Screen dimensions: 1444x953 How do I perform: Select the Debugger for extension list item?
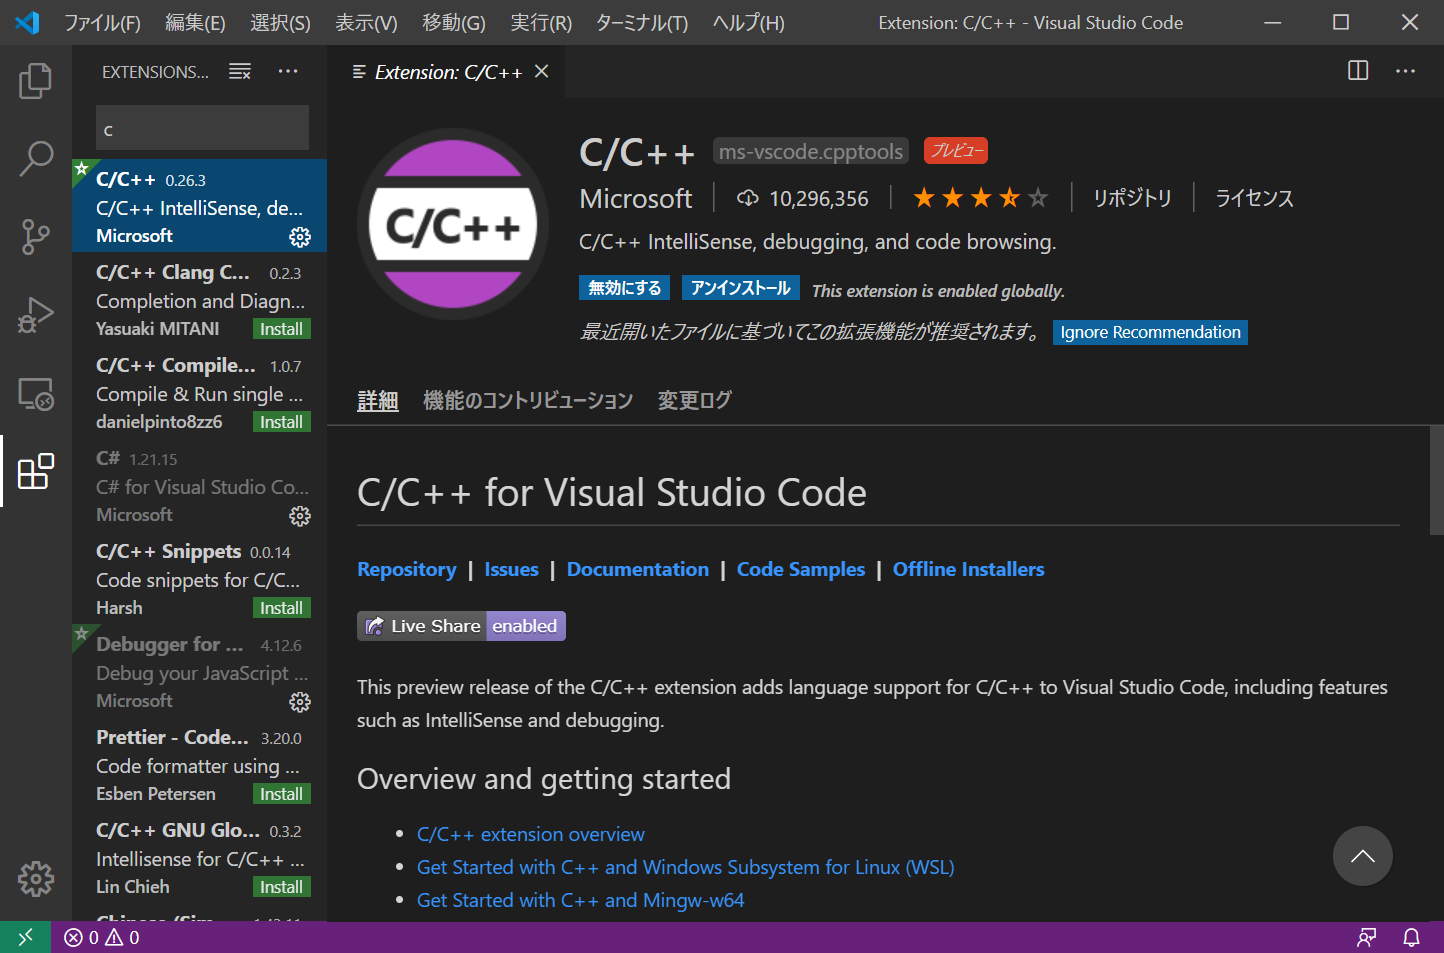(x=200, y=672)
